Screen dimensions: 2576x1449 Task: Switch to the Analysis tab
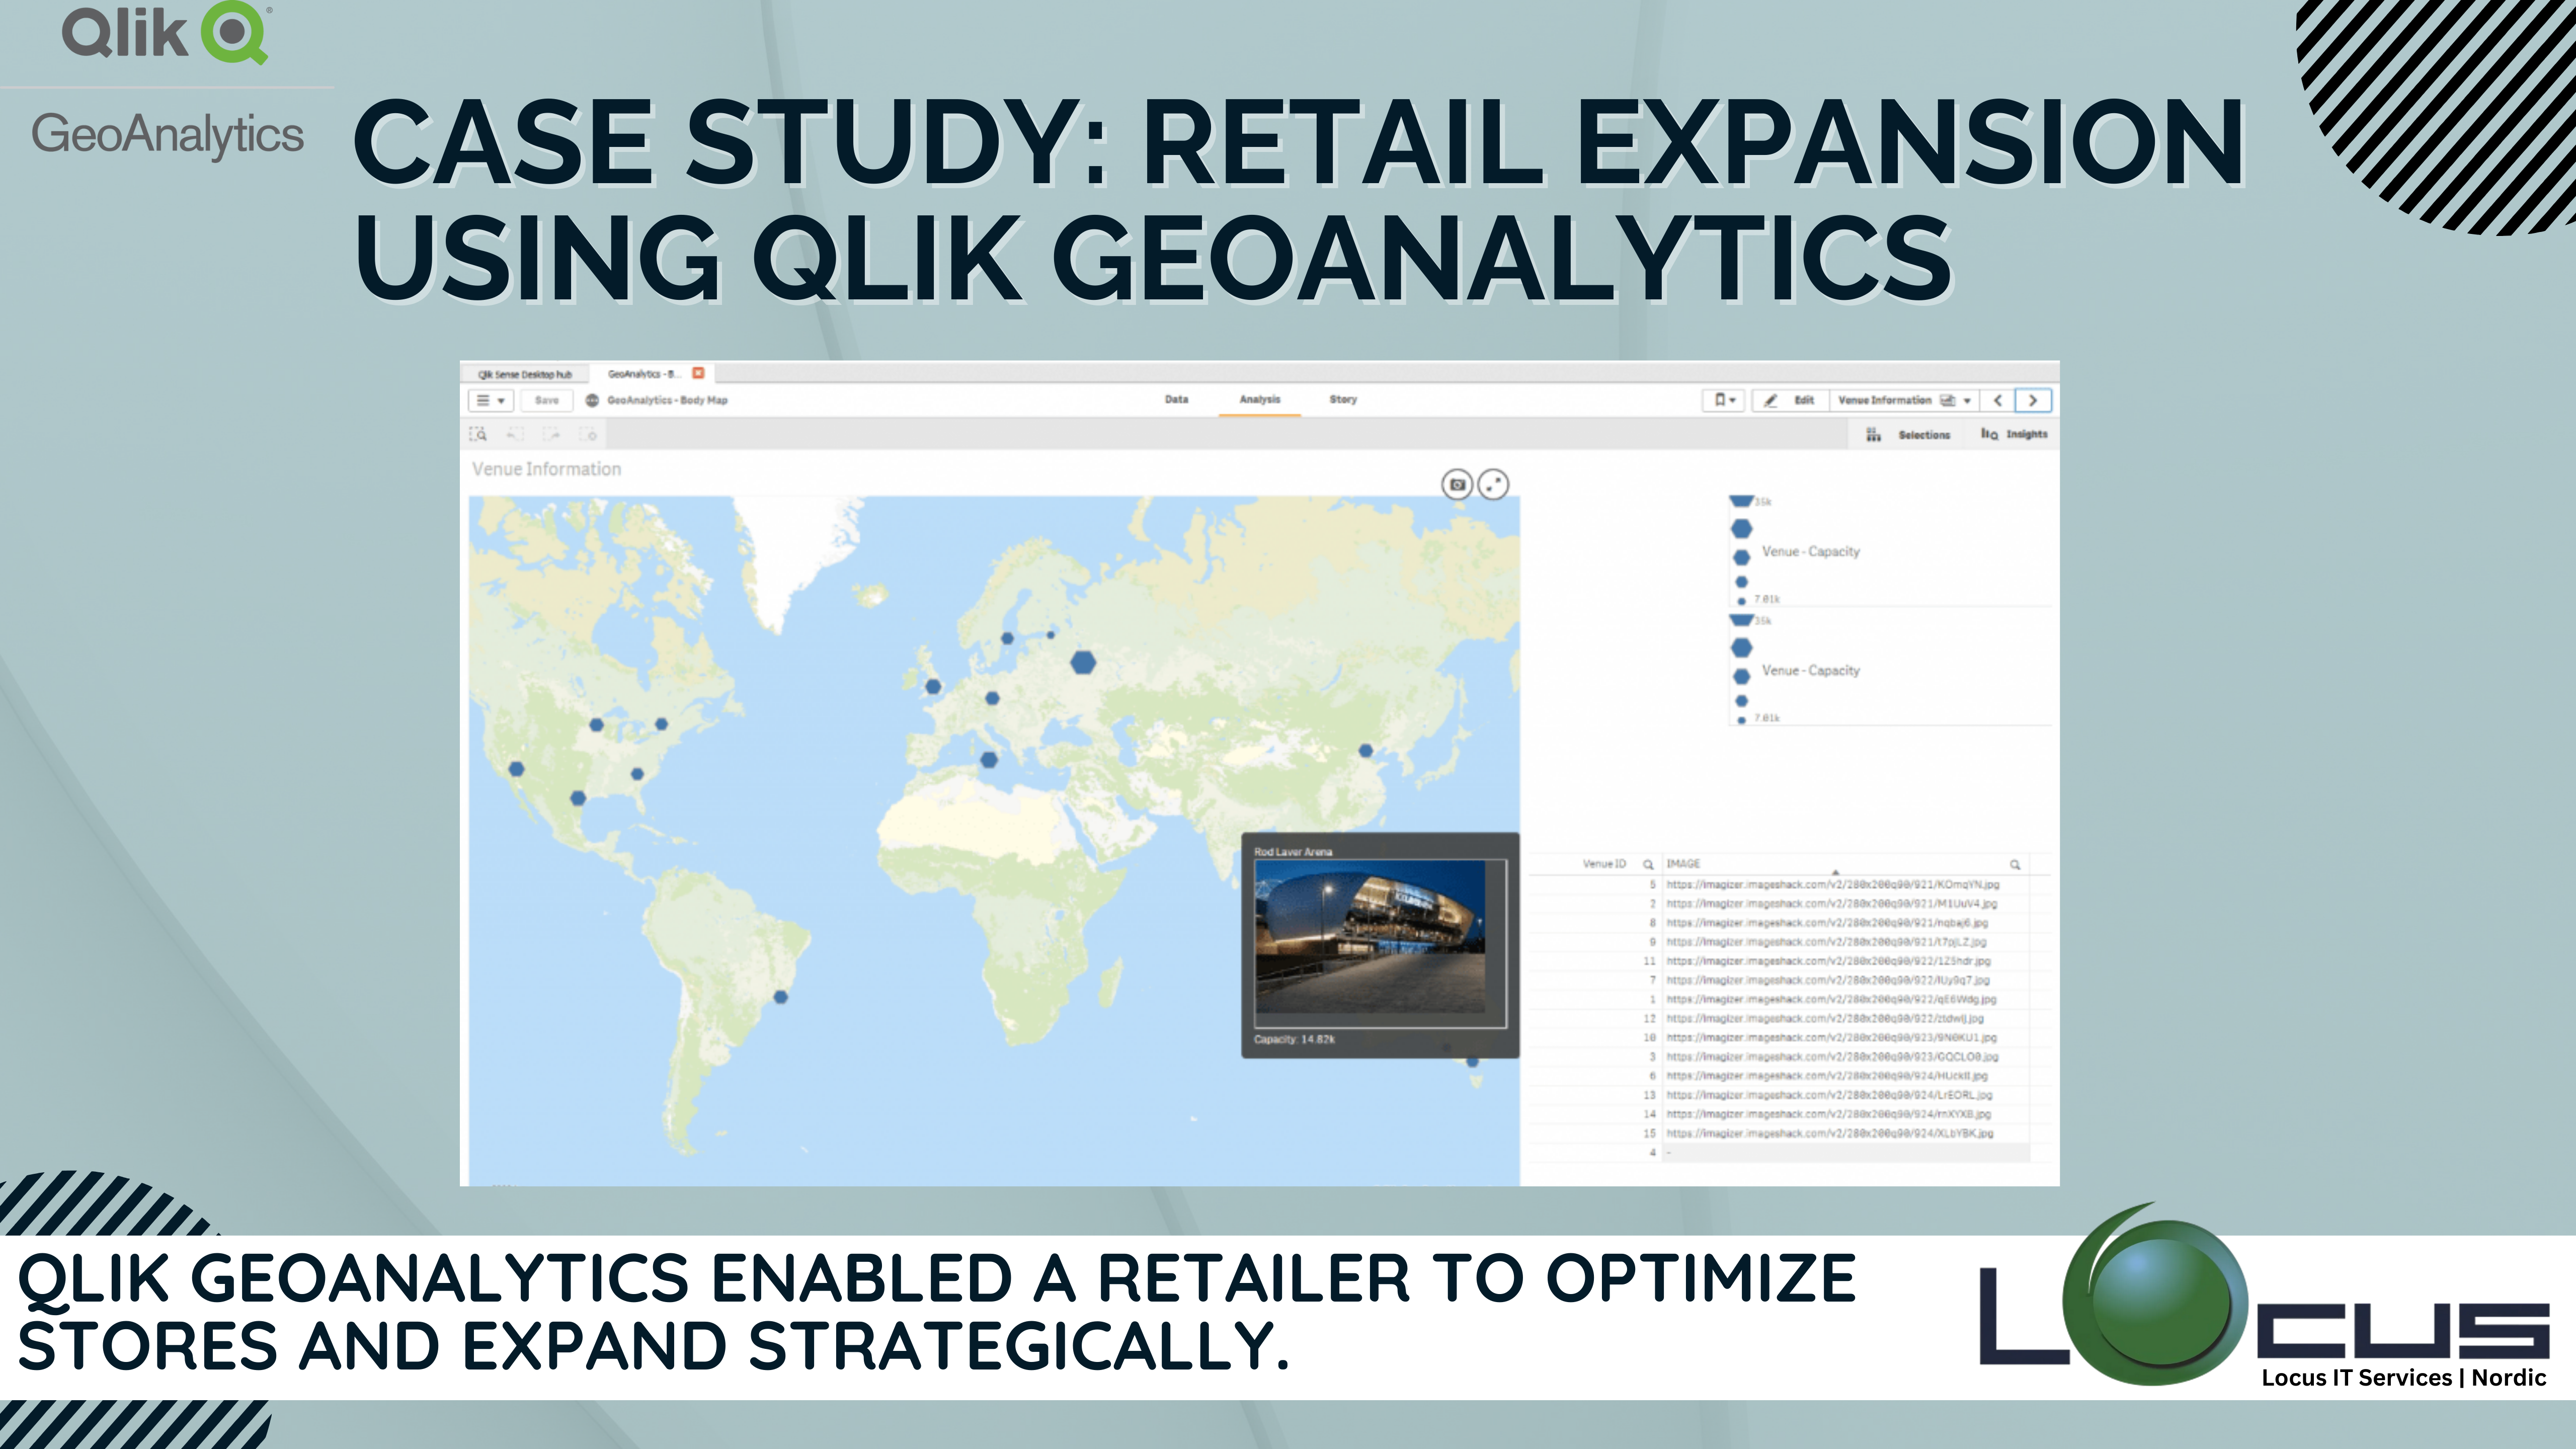[1259, 399]
